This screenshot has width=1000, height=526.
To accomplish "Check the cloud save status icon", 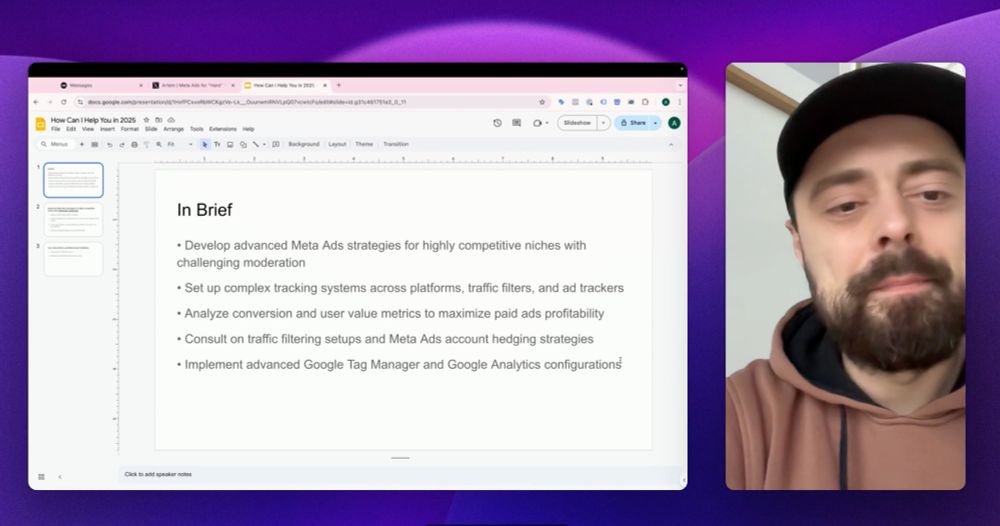I will [x=171, y=120].
